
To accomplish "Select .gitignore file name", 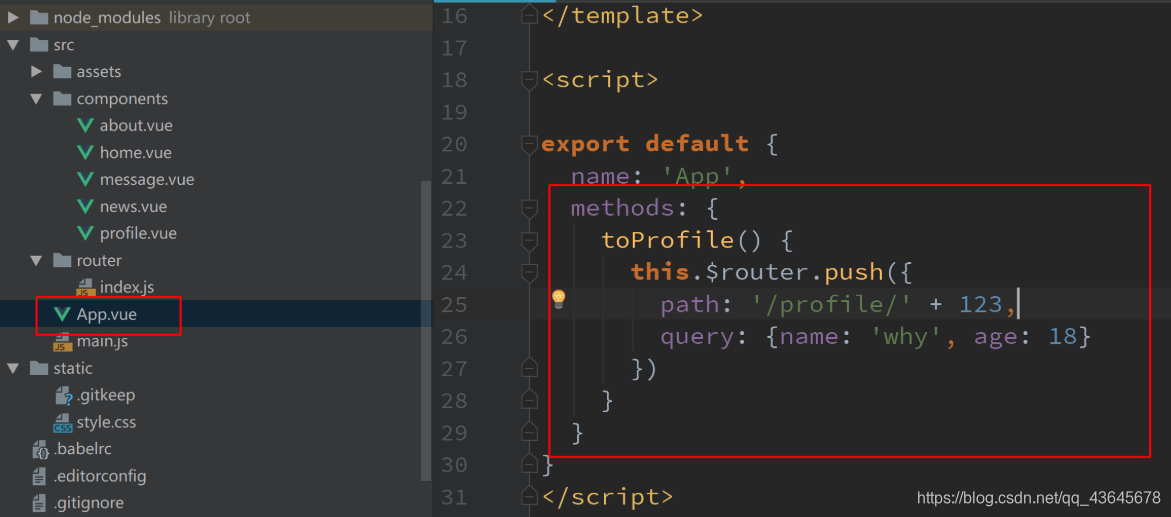I will 88,504.
